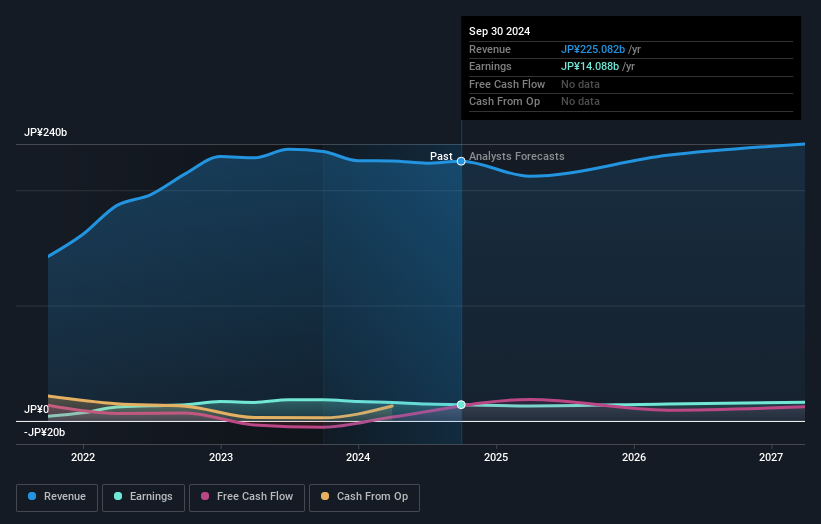The width and height of the screenshot is (821, 524).
Task: Select the 2026 x-axis label
Action: [634, 458]
